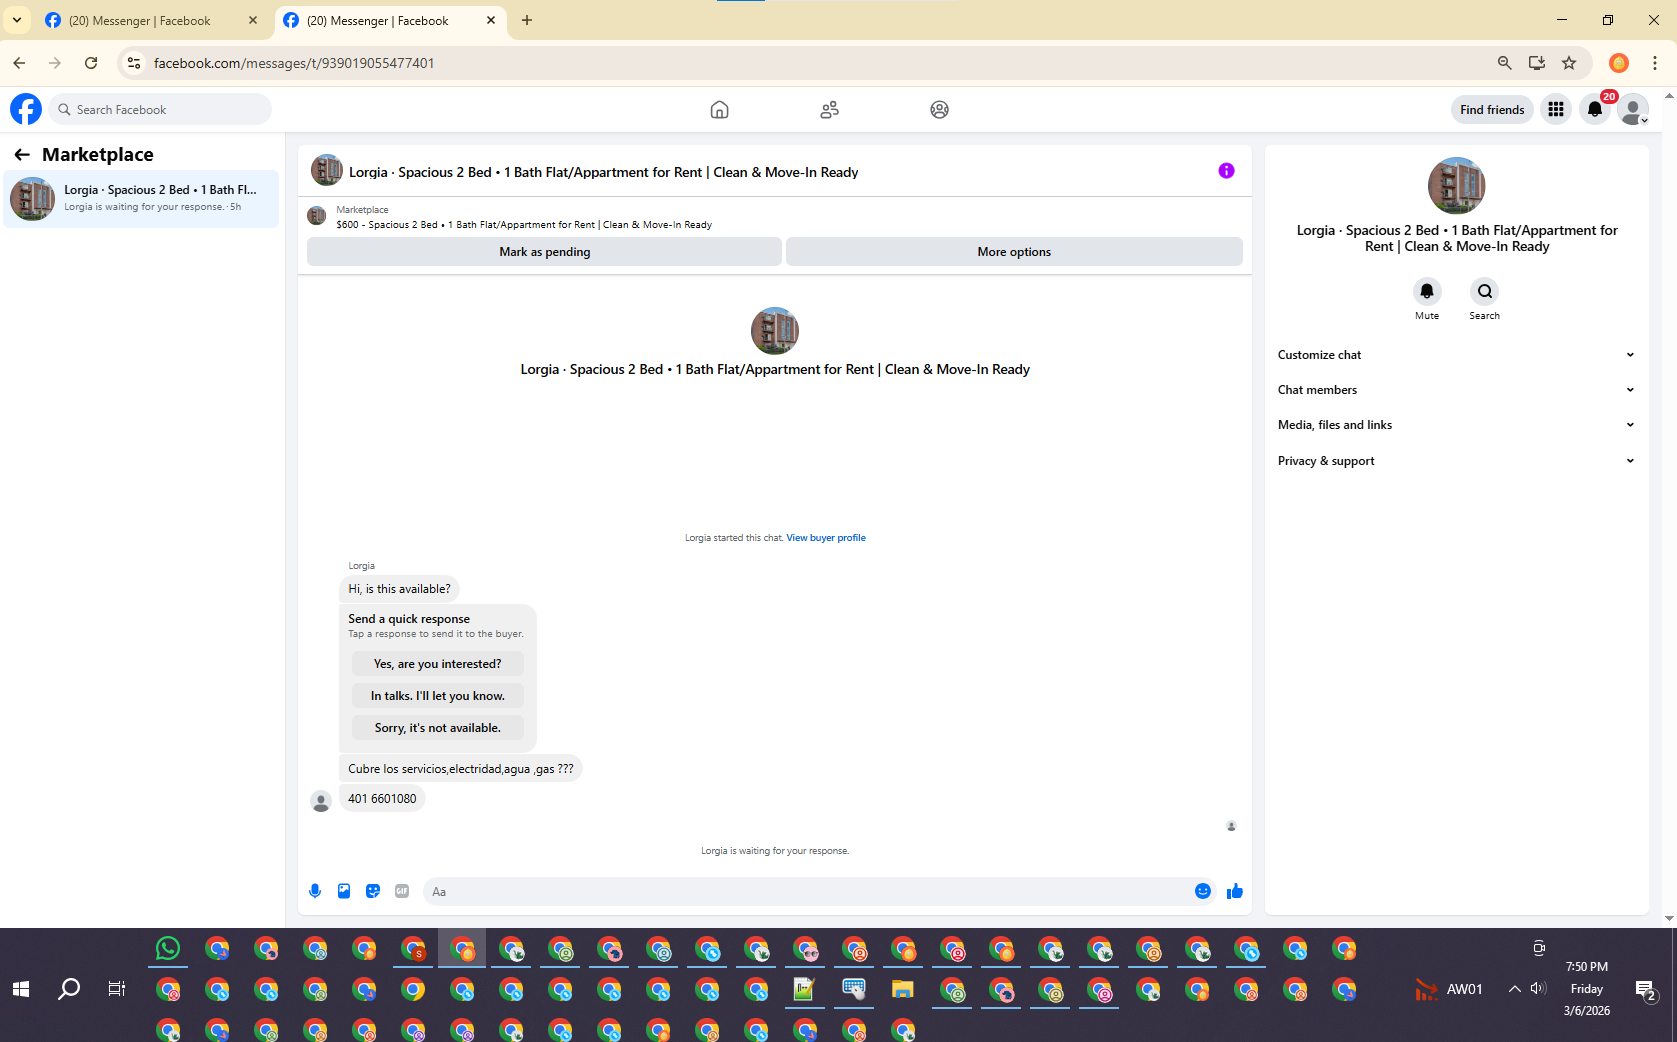Screen dimensions: 1677x1042
Task: Attach a file with image icon
Action: point(344,891)
